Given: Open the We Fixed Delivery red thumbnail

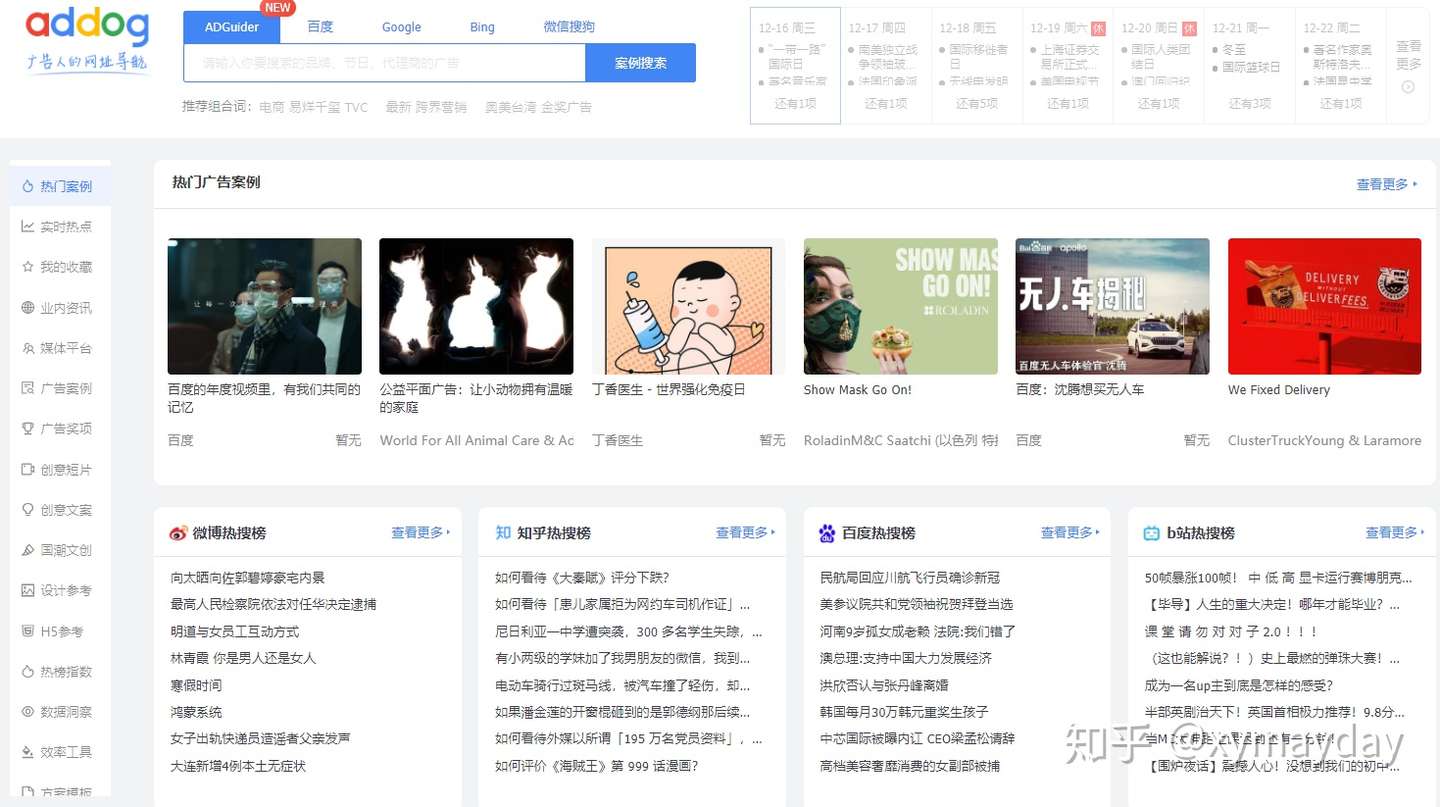Looking at the screenshot, I should coord(1325,306).
